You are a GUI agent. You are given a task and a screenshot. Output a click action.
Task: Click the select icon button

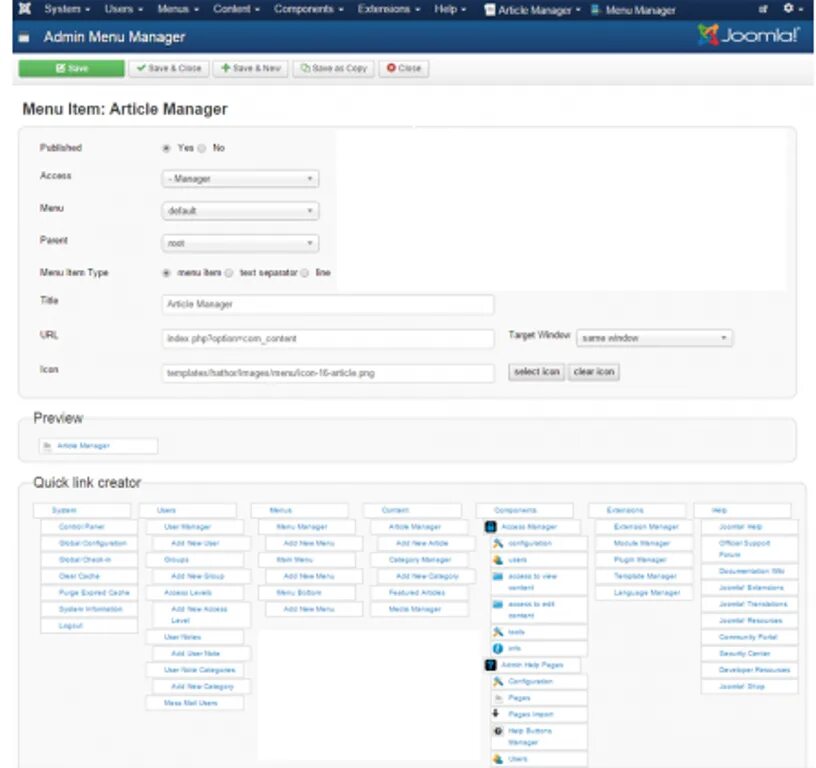537,372
